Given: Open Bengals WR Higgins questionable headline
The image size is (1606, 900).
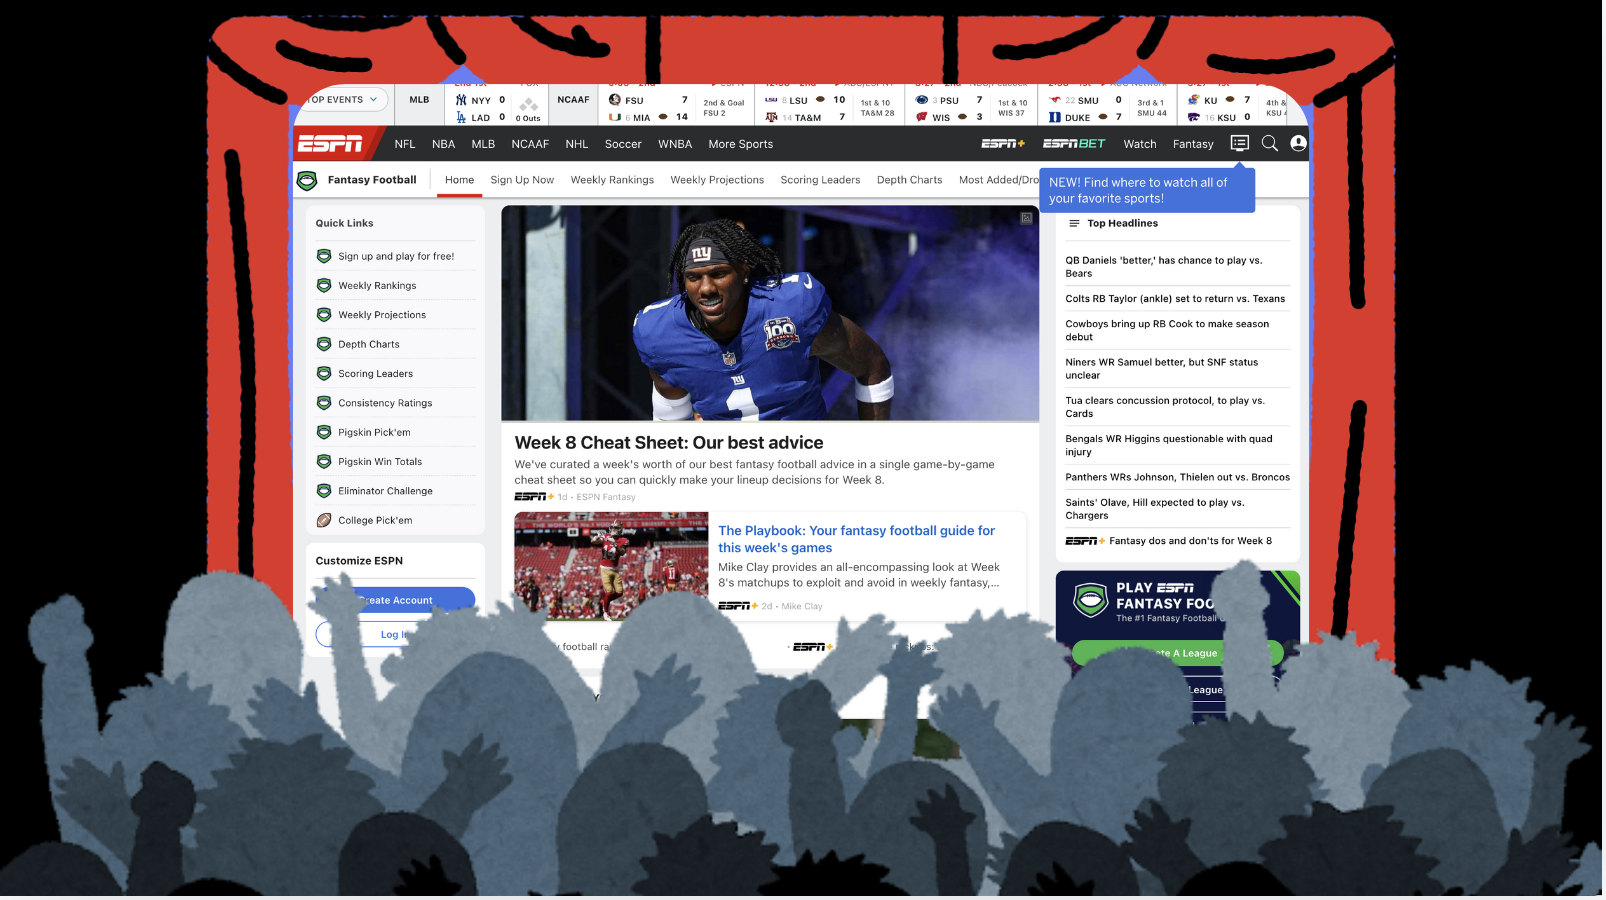Looking at the screenshot, I should (1169, 445).
